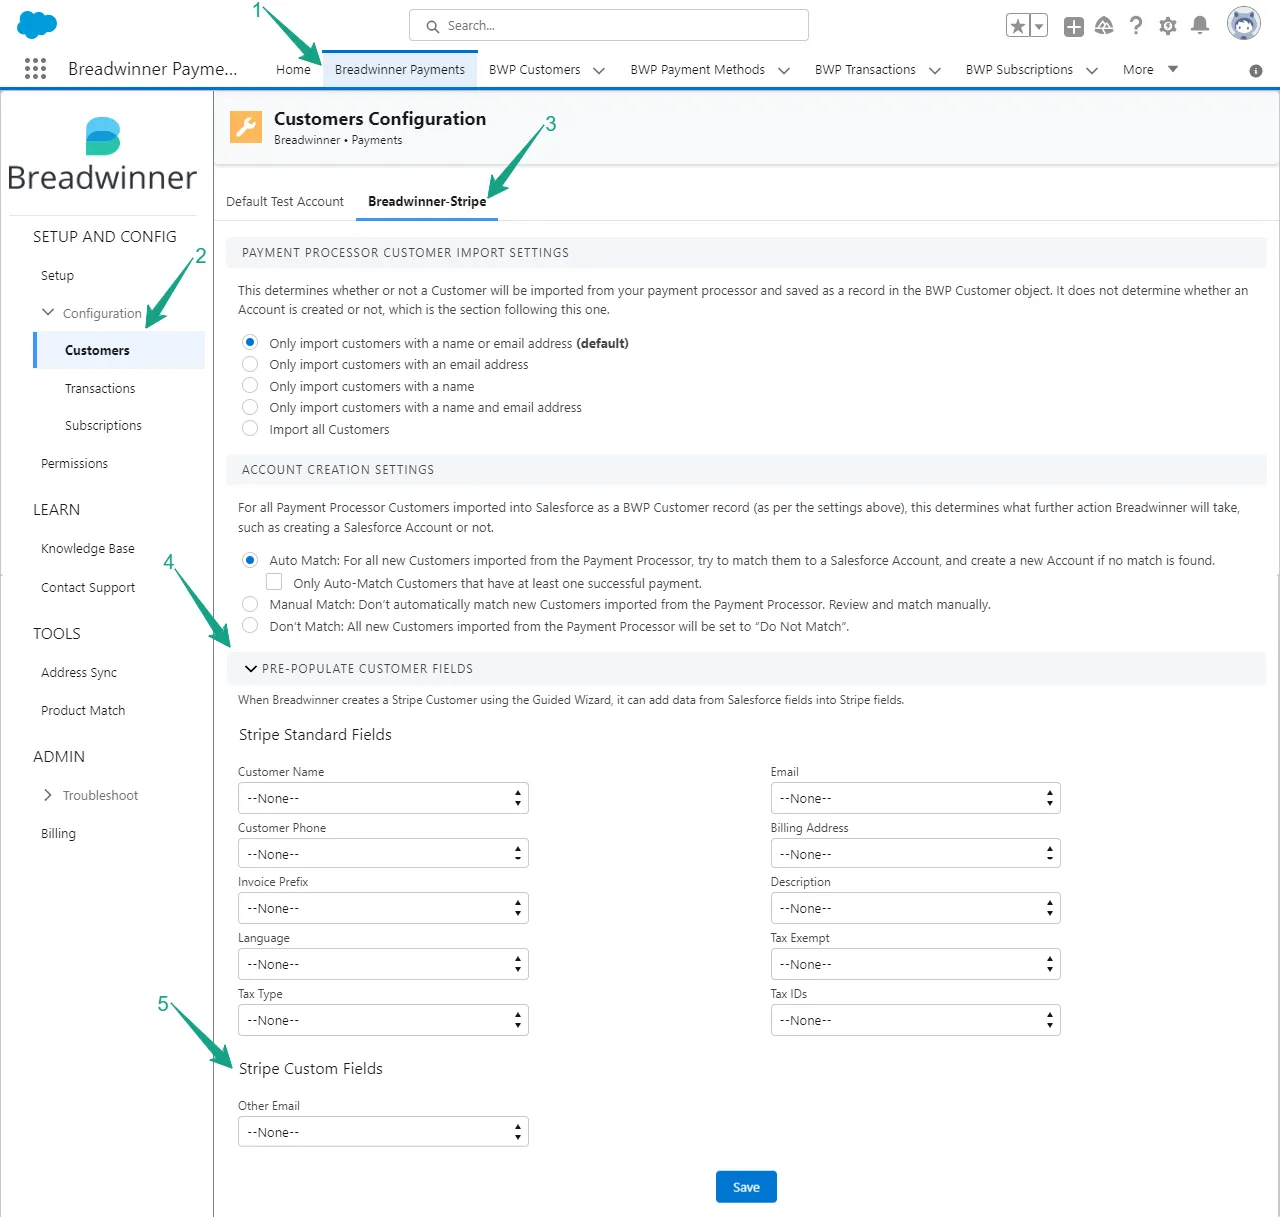1280x1219 pixels.
Task: Open Contact Support in sidebar
Action: [88, 587]
